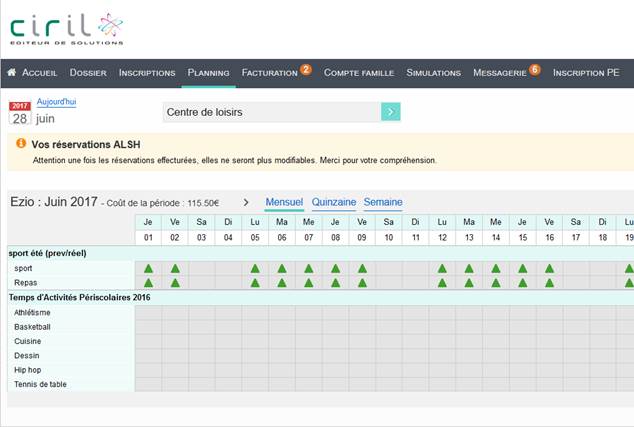Click the Messagerie notification badge

(535, 69)
